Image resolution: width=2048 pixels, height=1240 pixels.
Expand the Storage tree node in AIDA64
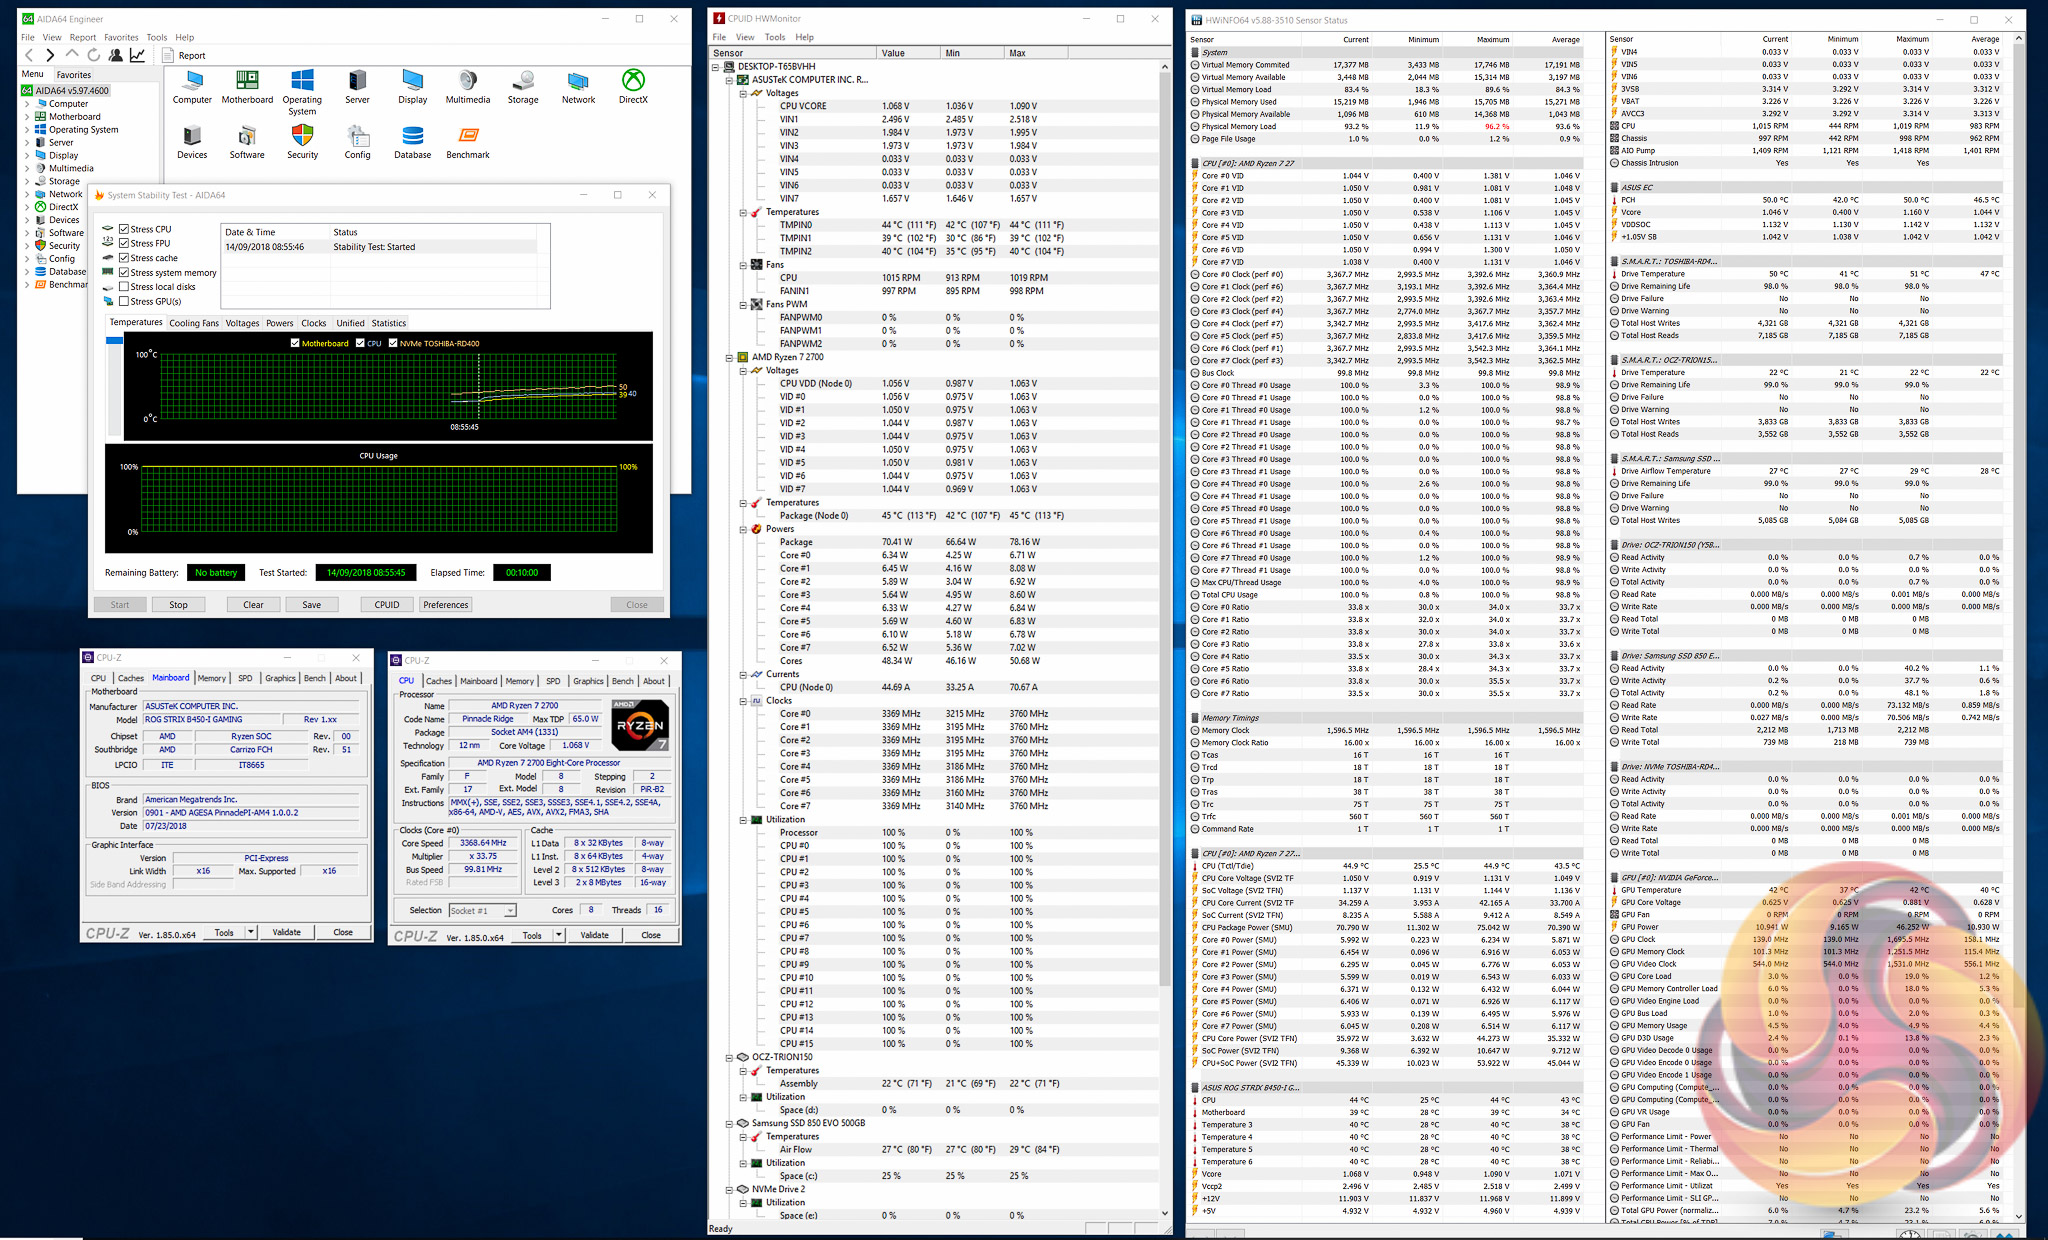click(27, 181)
